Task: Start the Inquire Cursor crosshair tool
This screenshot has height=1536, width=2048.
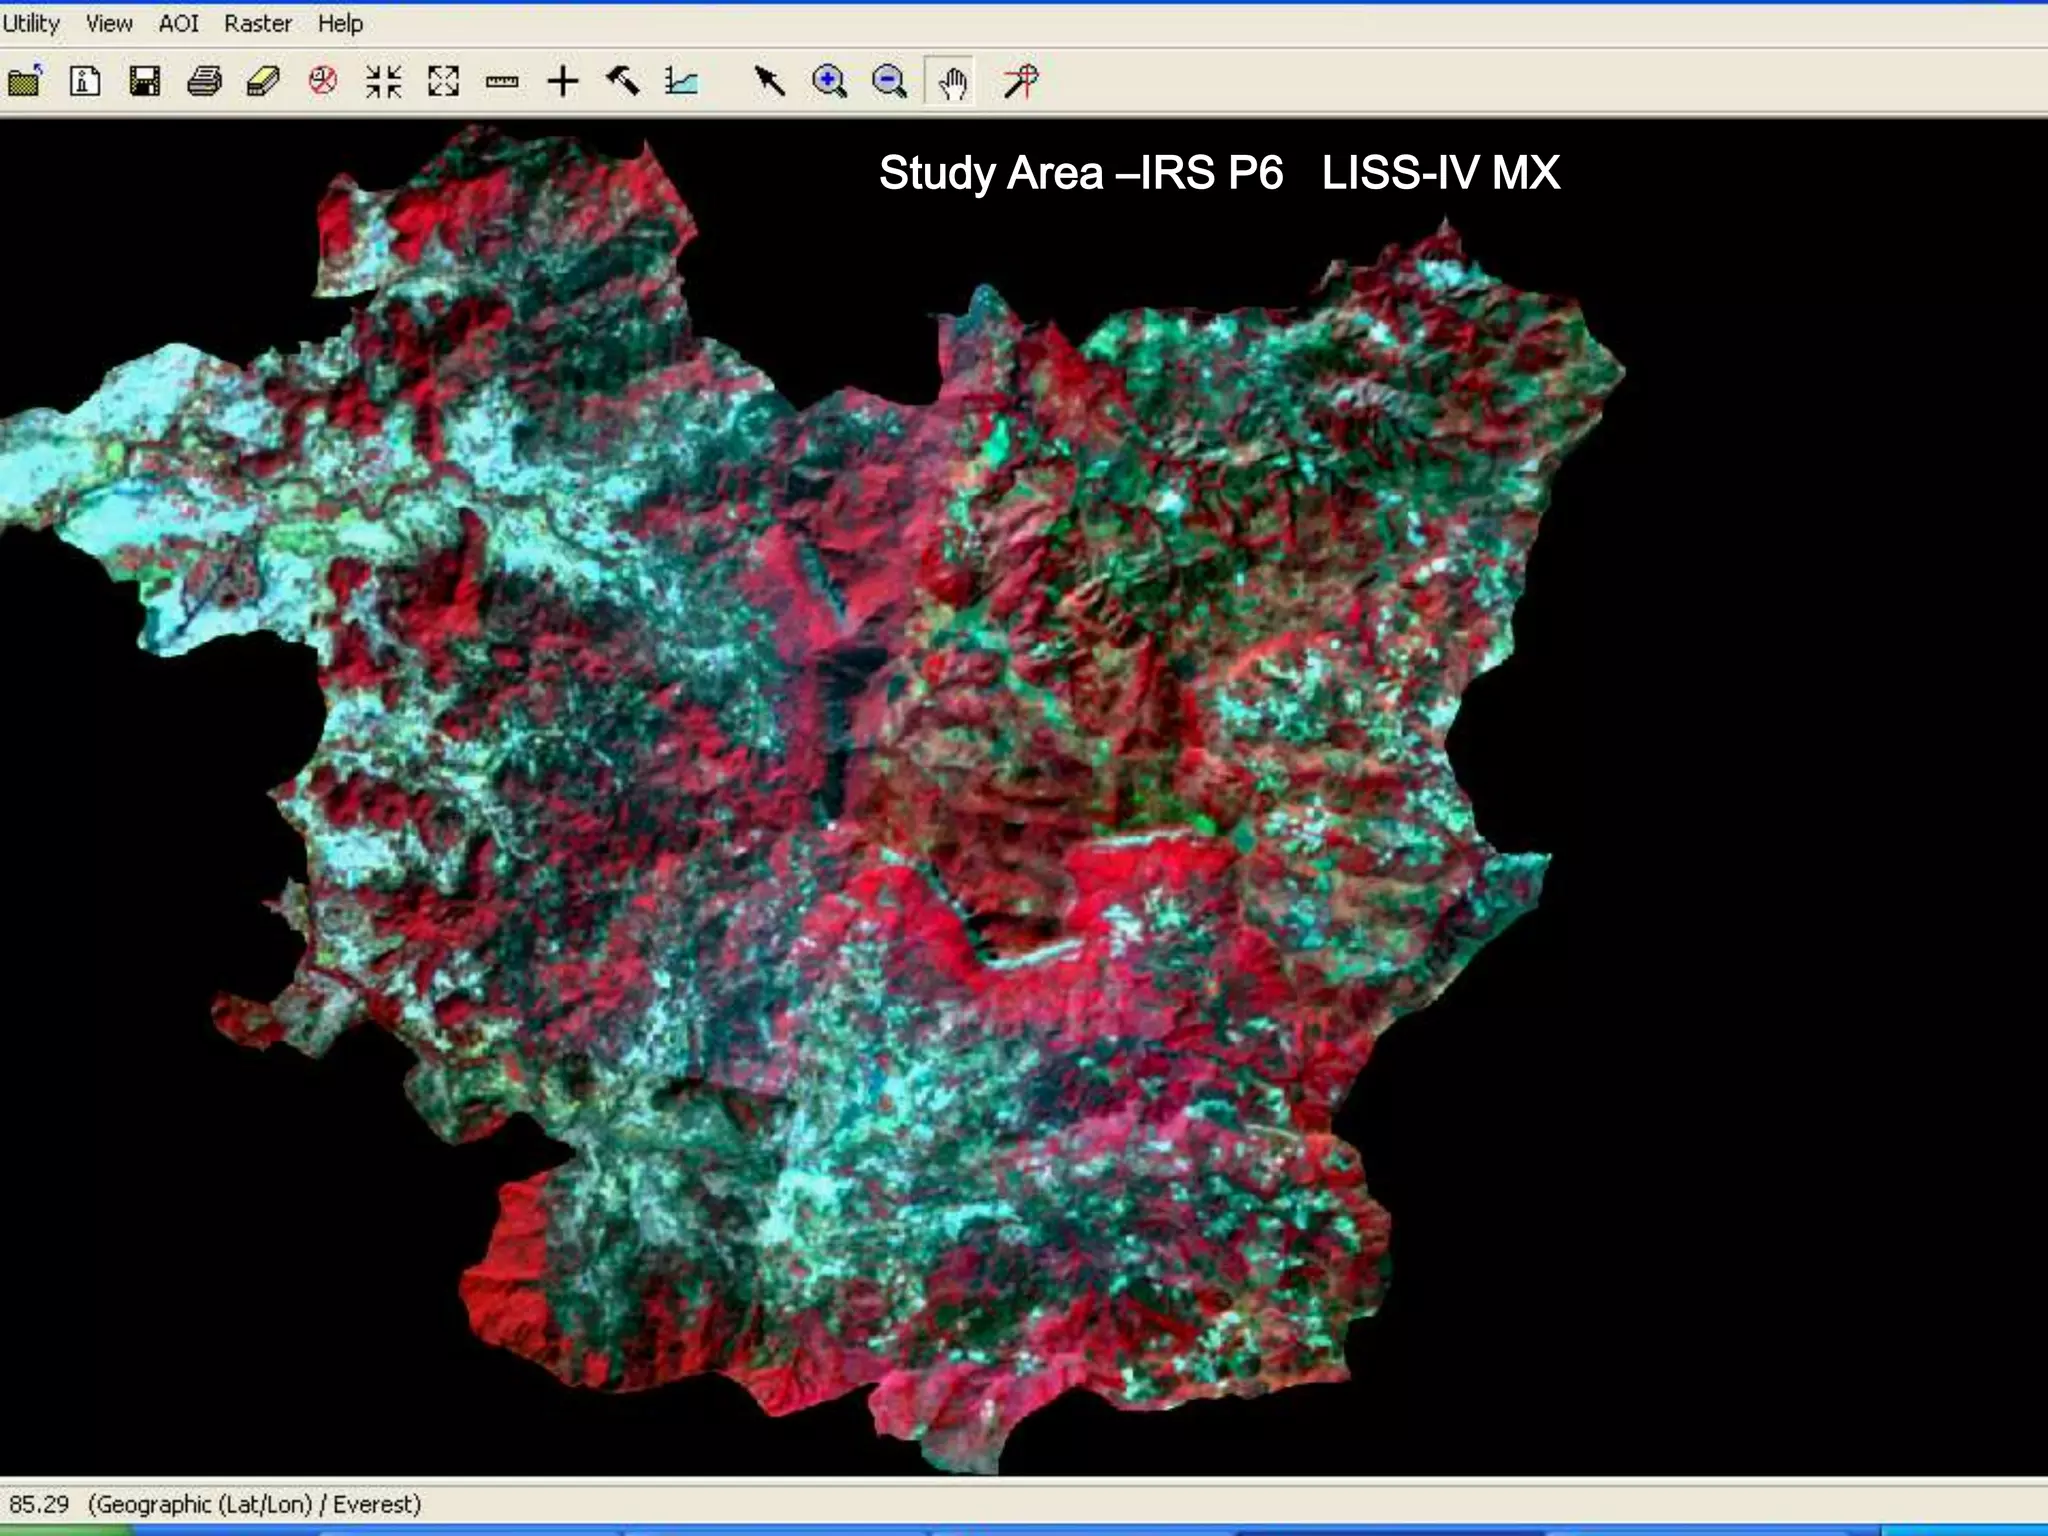Action: 563,81
